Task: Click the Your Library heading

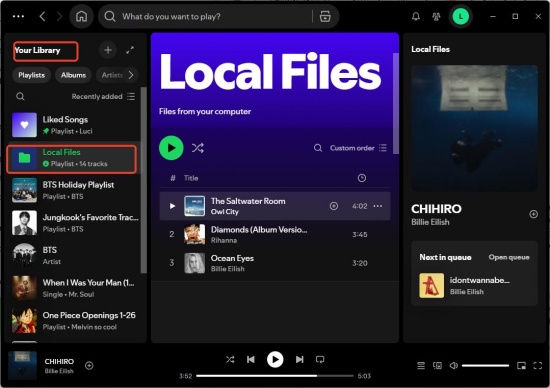Action: [37, 50]
